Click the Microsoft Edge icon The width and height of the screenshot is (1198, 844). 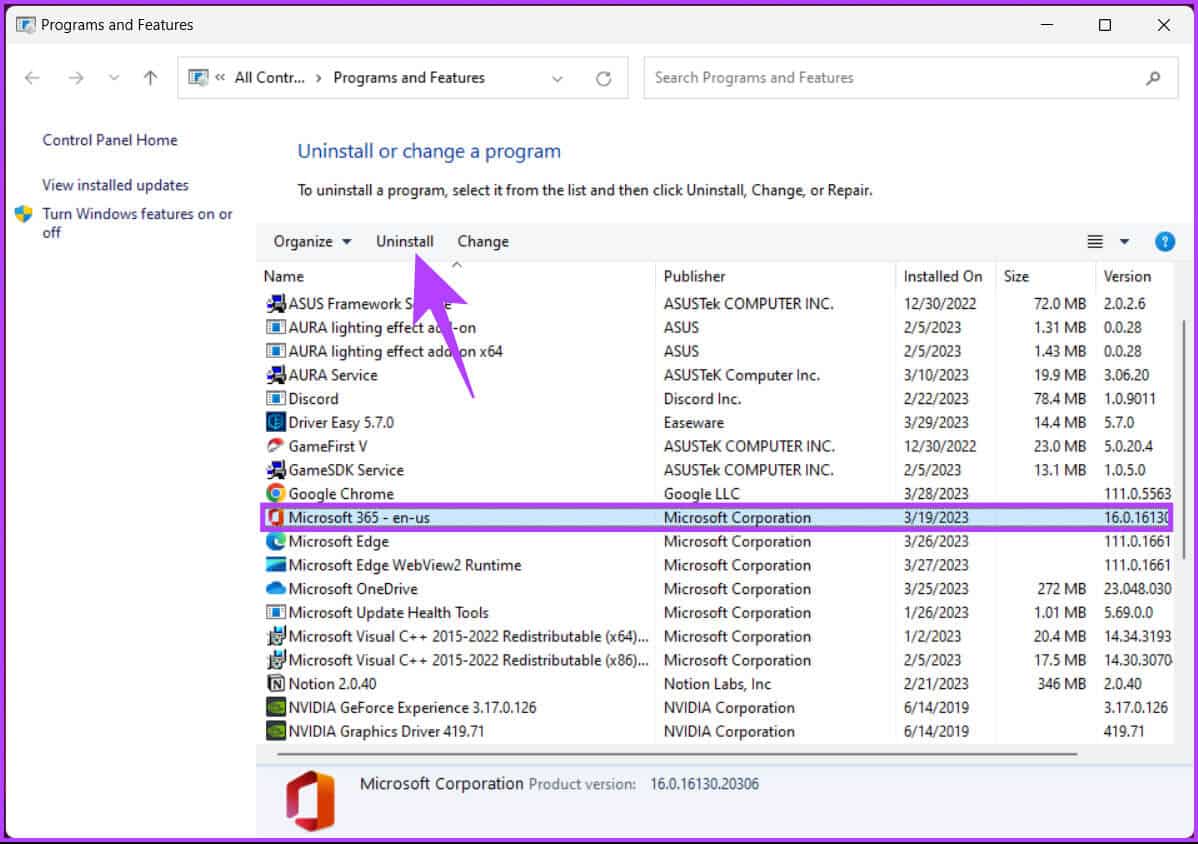(x=276, y=542)
